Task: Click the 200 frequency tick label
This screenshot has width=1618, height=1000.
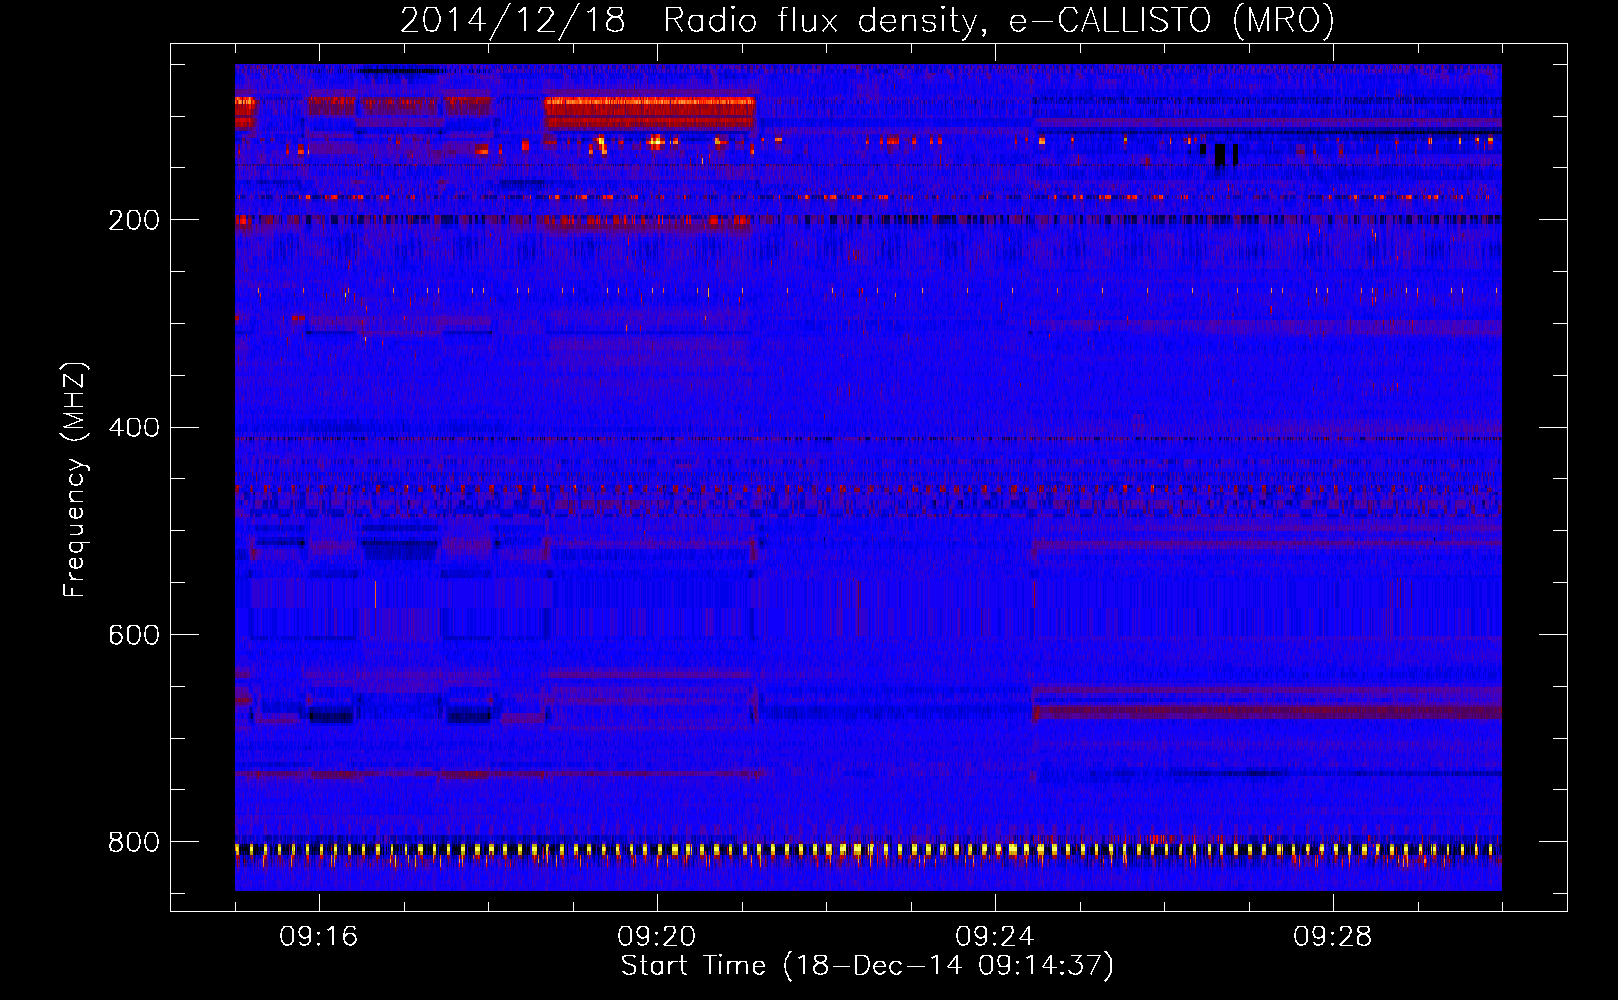Action: pyautogui.click(x=134, y=220)
